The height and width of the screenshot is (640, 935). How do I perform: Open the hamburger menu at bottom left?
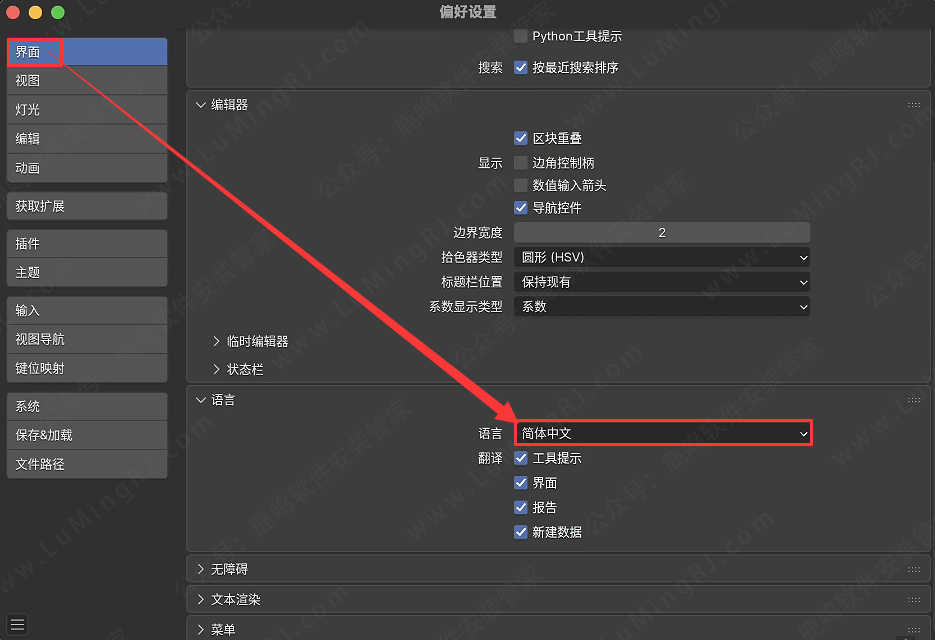(x=17, y=623)
